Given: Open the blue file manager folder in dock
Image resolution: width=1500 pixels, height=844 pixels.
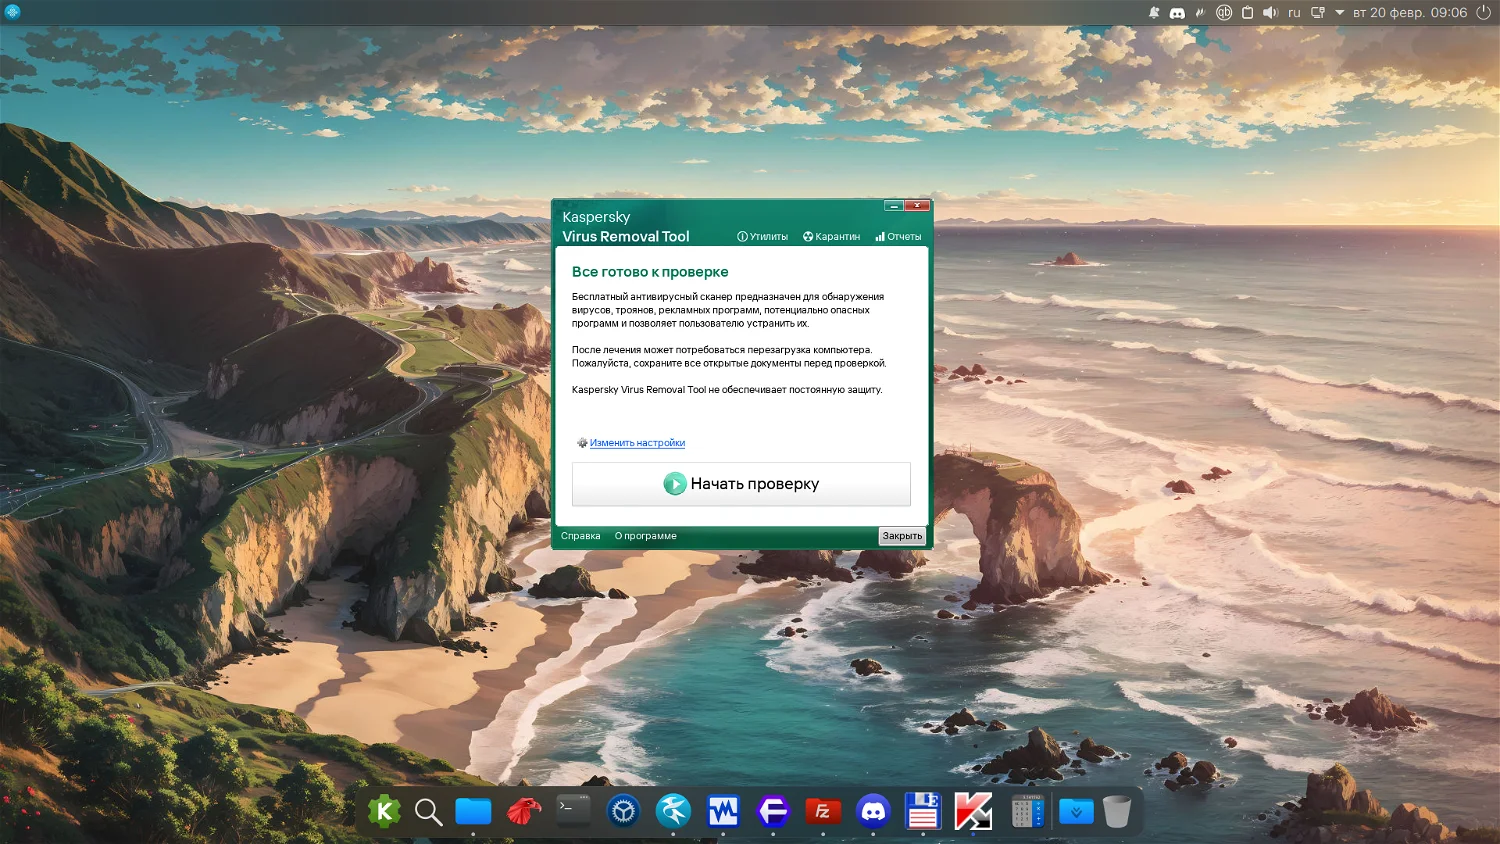Looking at the screenshot, I should tap(473, 811).
